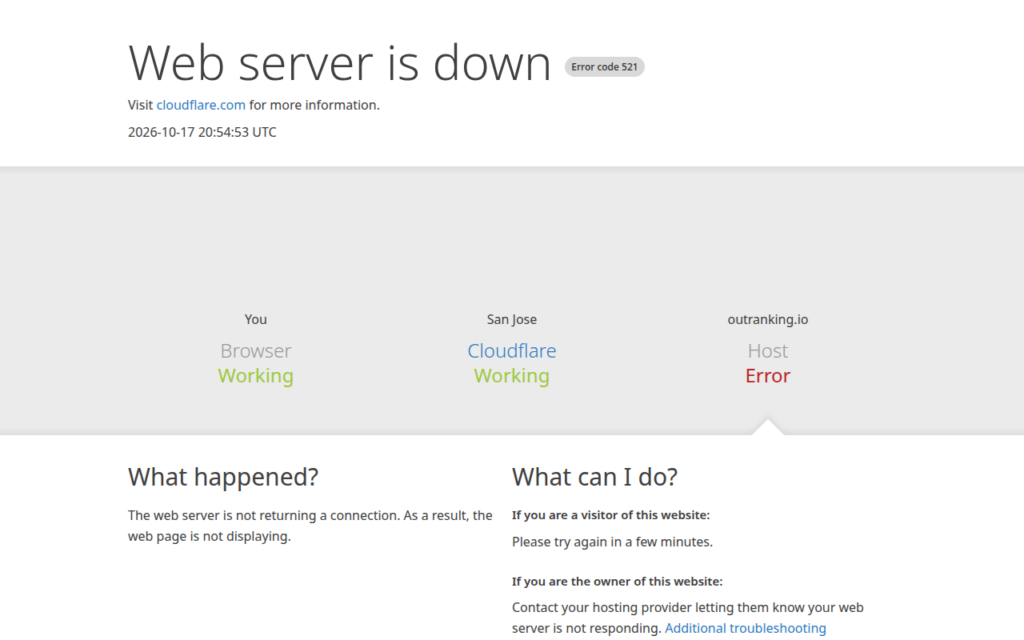
Task: Click the "Error code 521" badge
Action: click(604, 67)
